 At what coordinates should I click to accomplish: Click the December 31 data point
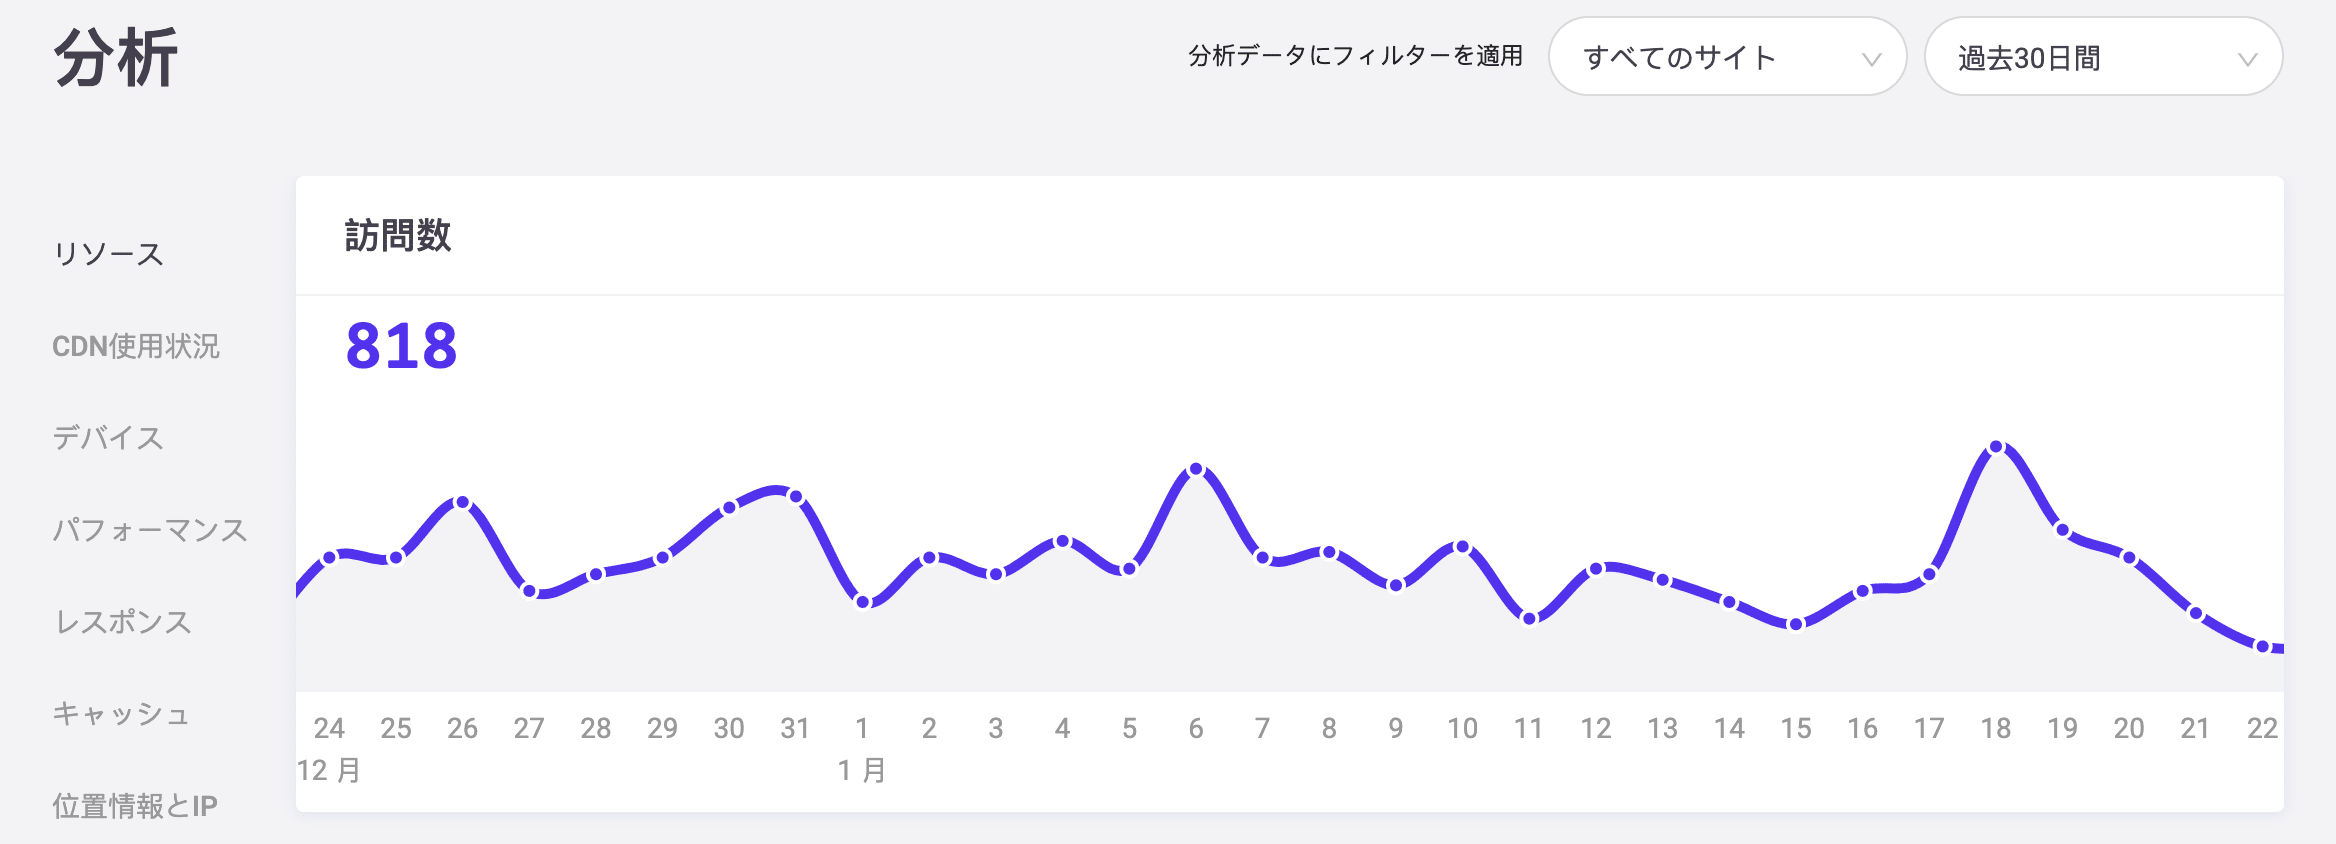pos(795,494)
